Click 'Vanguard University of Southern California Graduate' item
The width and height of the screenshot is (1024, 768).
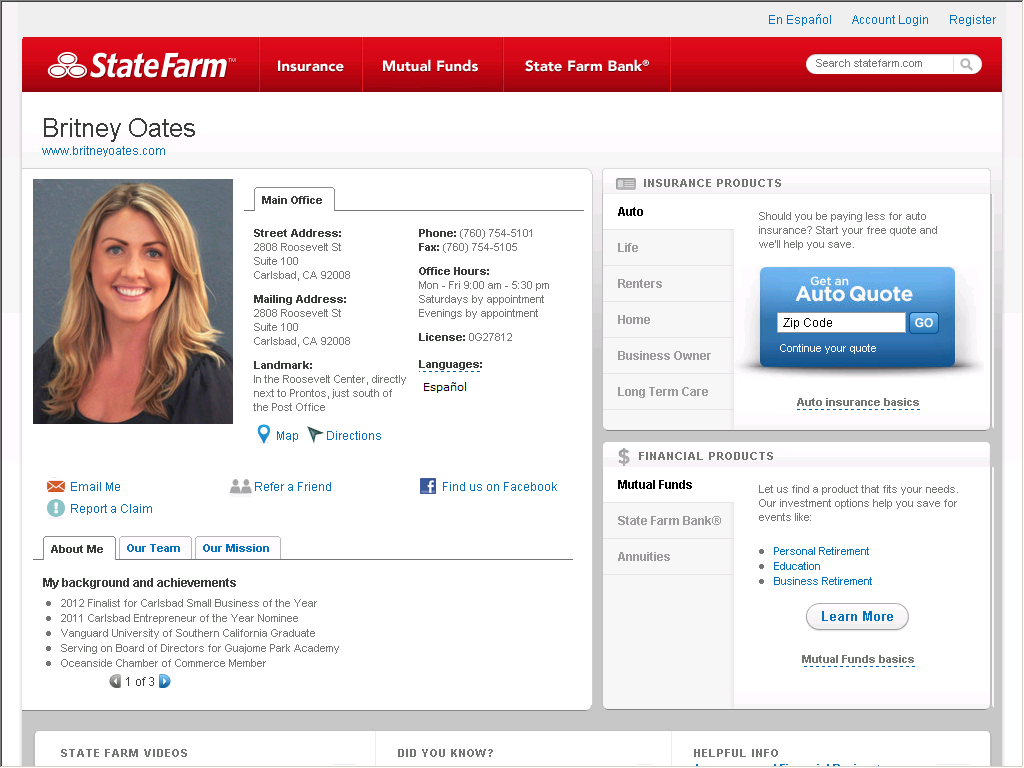pos(188,633)
